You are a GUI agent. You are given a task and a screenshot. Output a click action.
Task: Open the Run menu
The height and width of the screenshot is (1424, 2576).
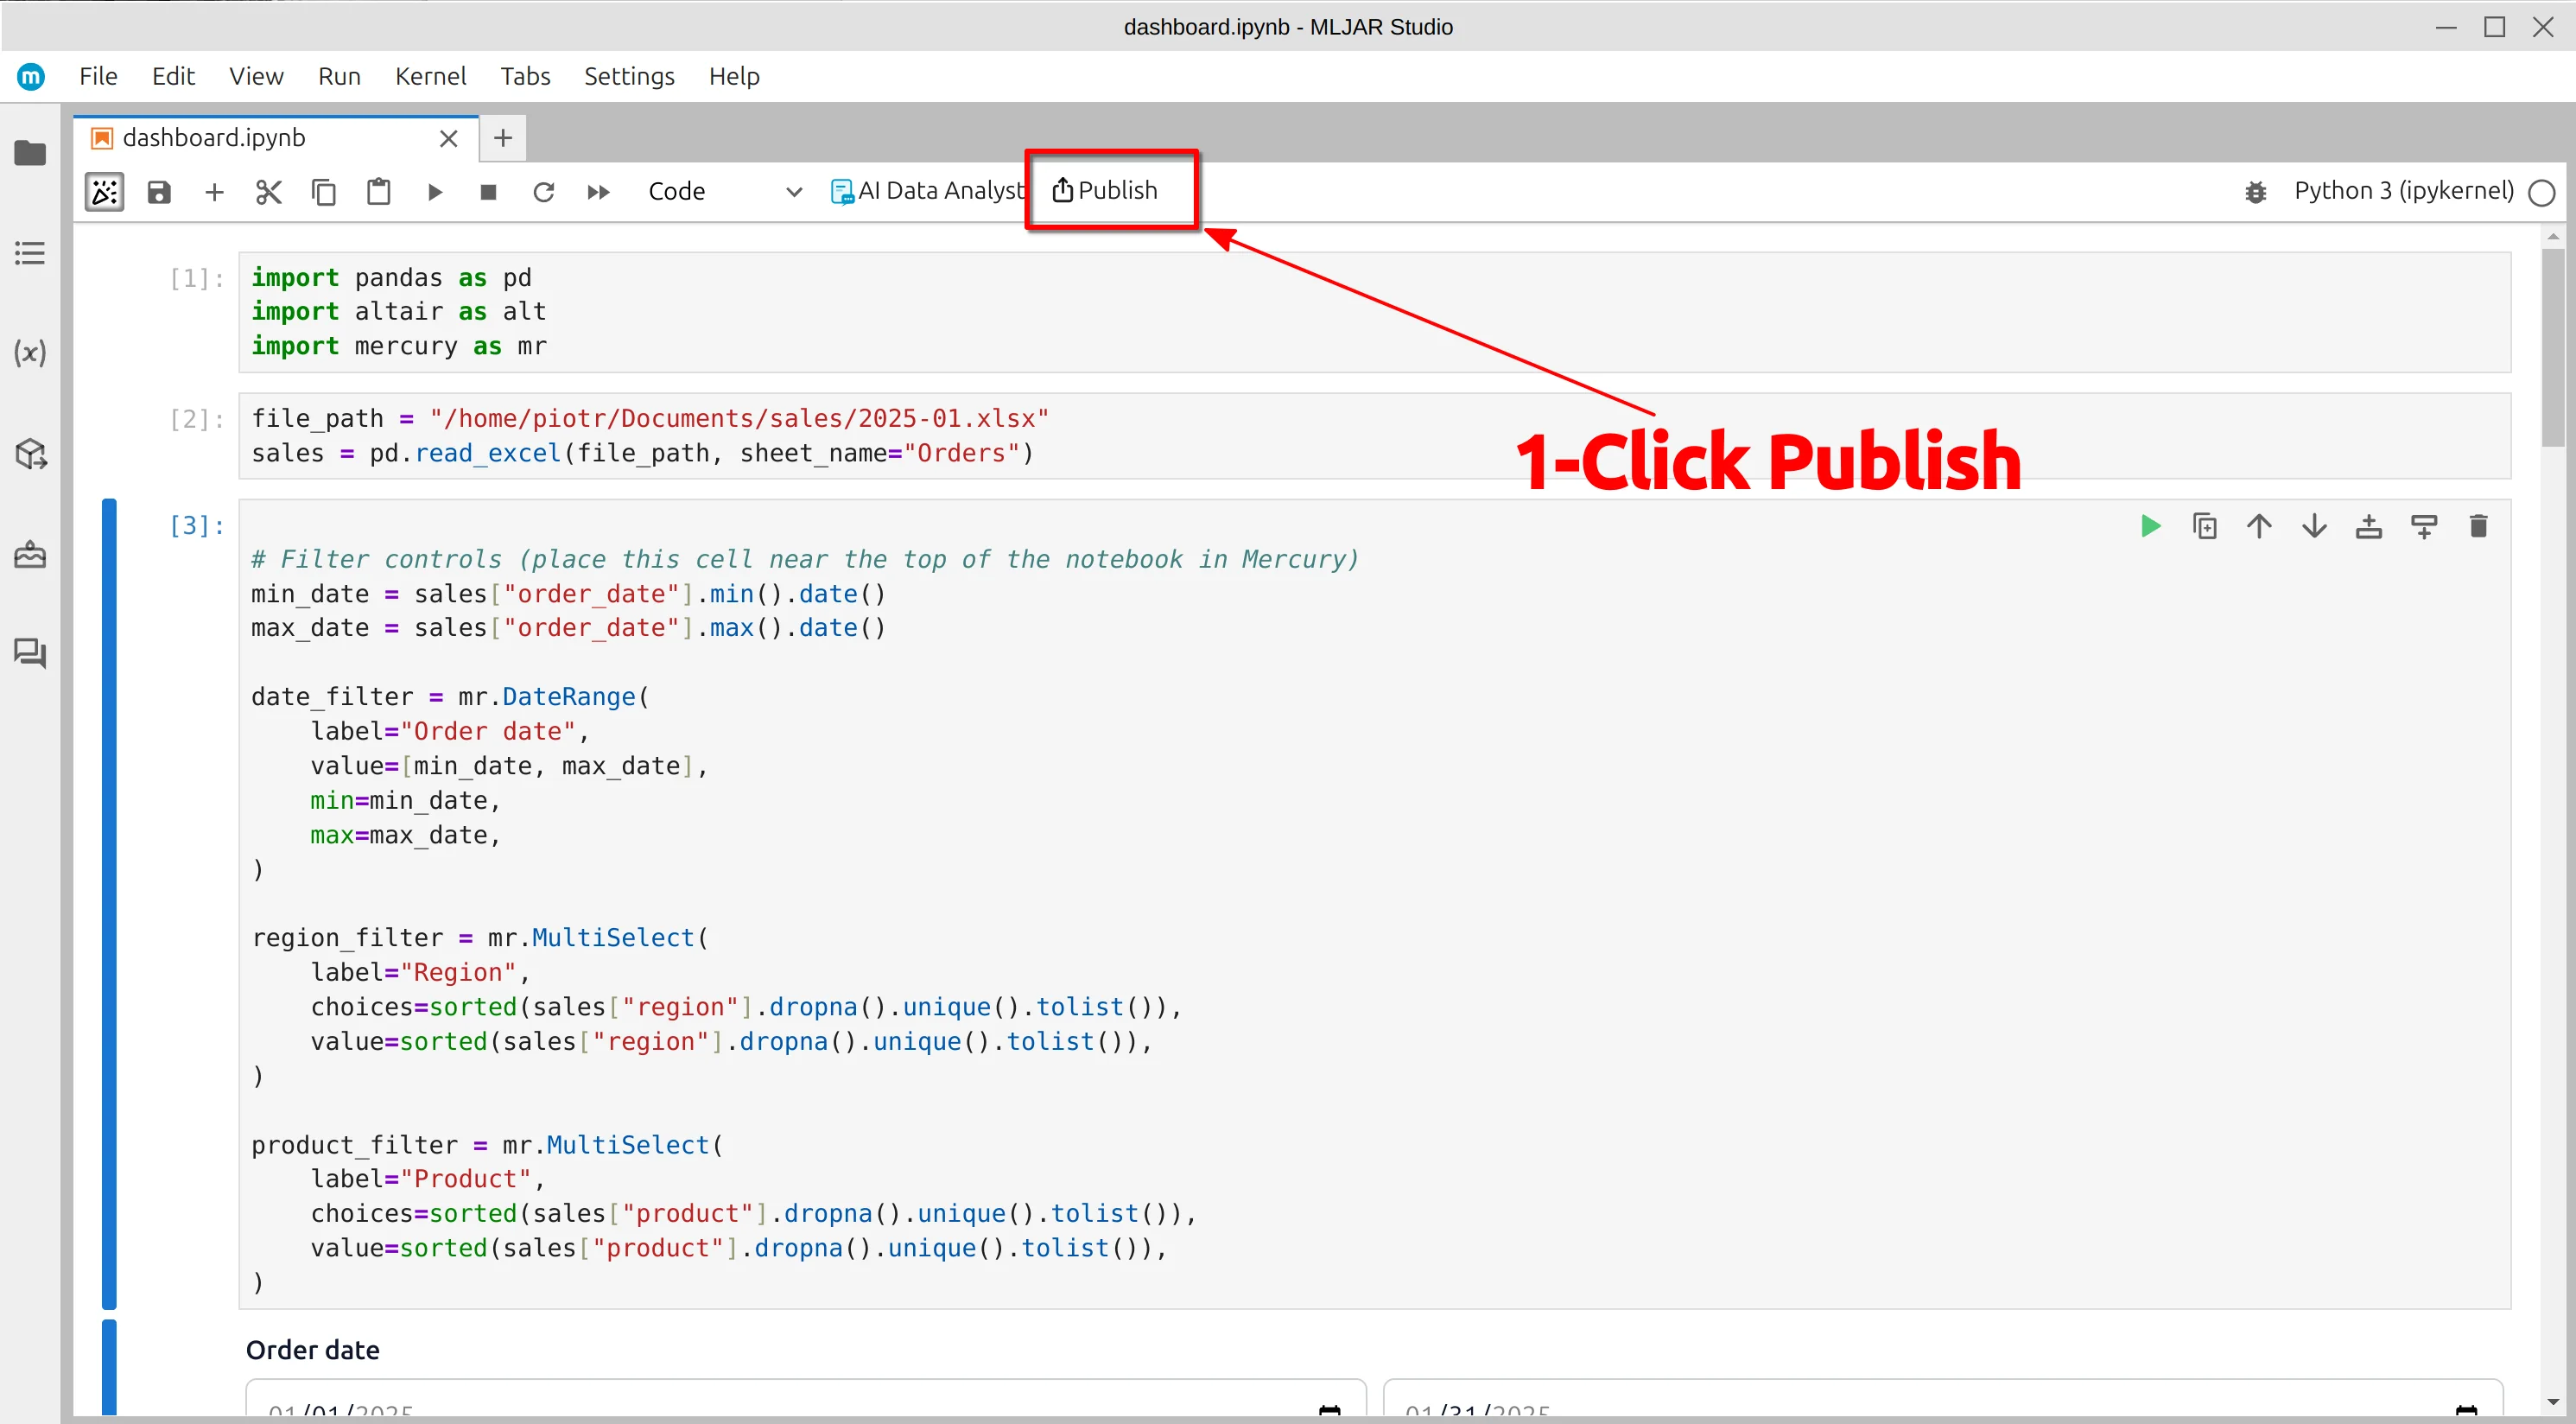tap(339, 76)
